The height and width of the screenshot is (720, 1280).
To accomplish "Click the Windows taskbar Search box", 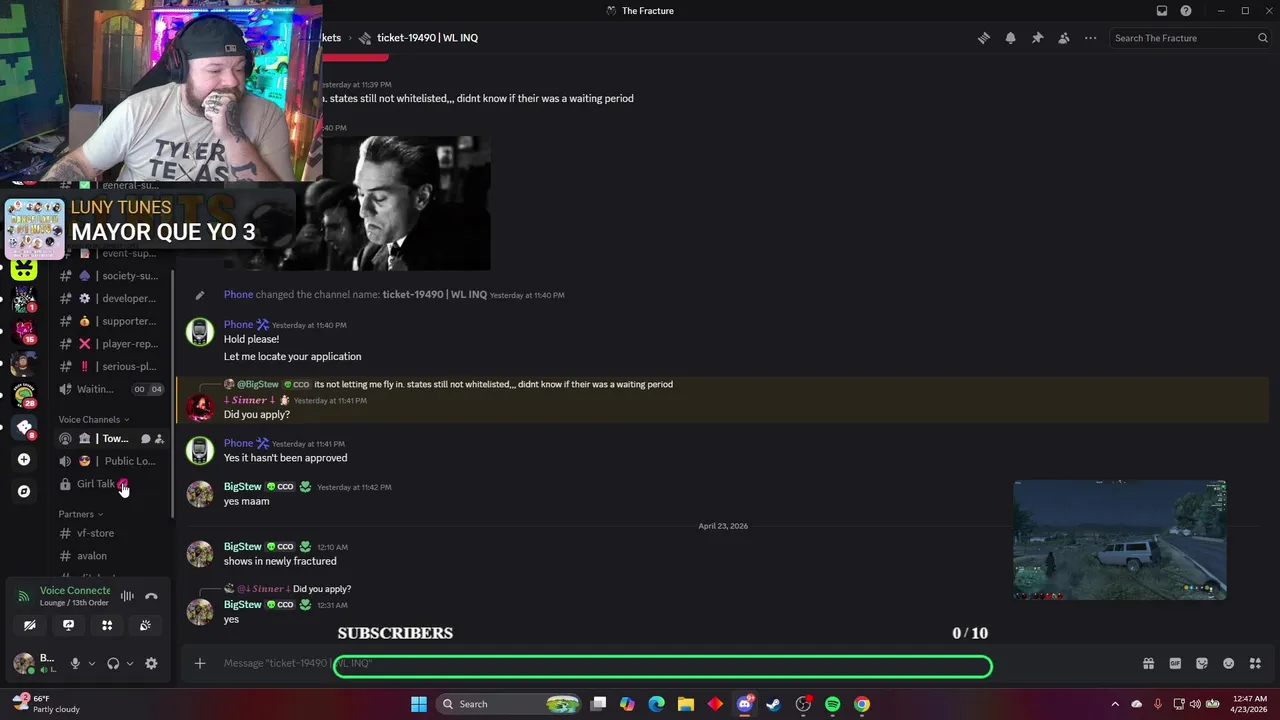I will tap(510, 704).
